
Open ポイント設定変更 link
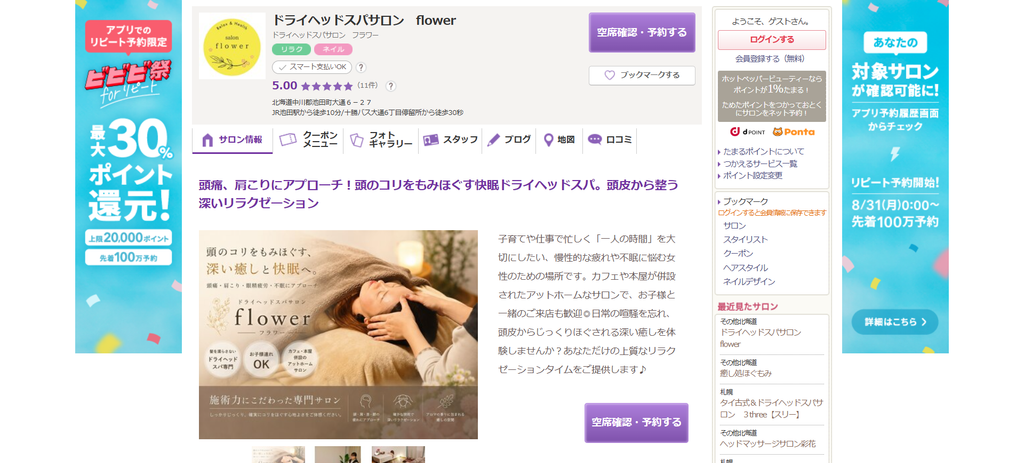(x=752, y=176)
